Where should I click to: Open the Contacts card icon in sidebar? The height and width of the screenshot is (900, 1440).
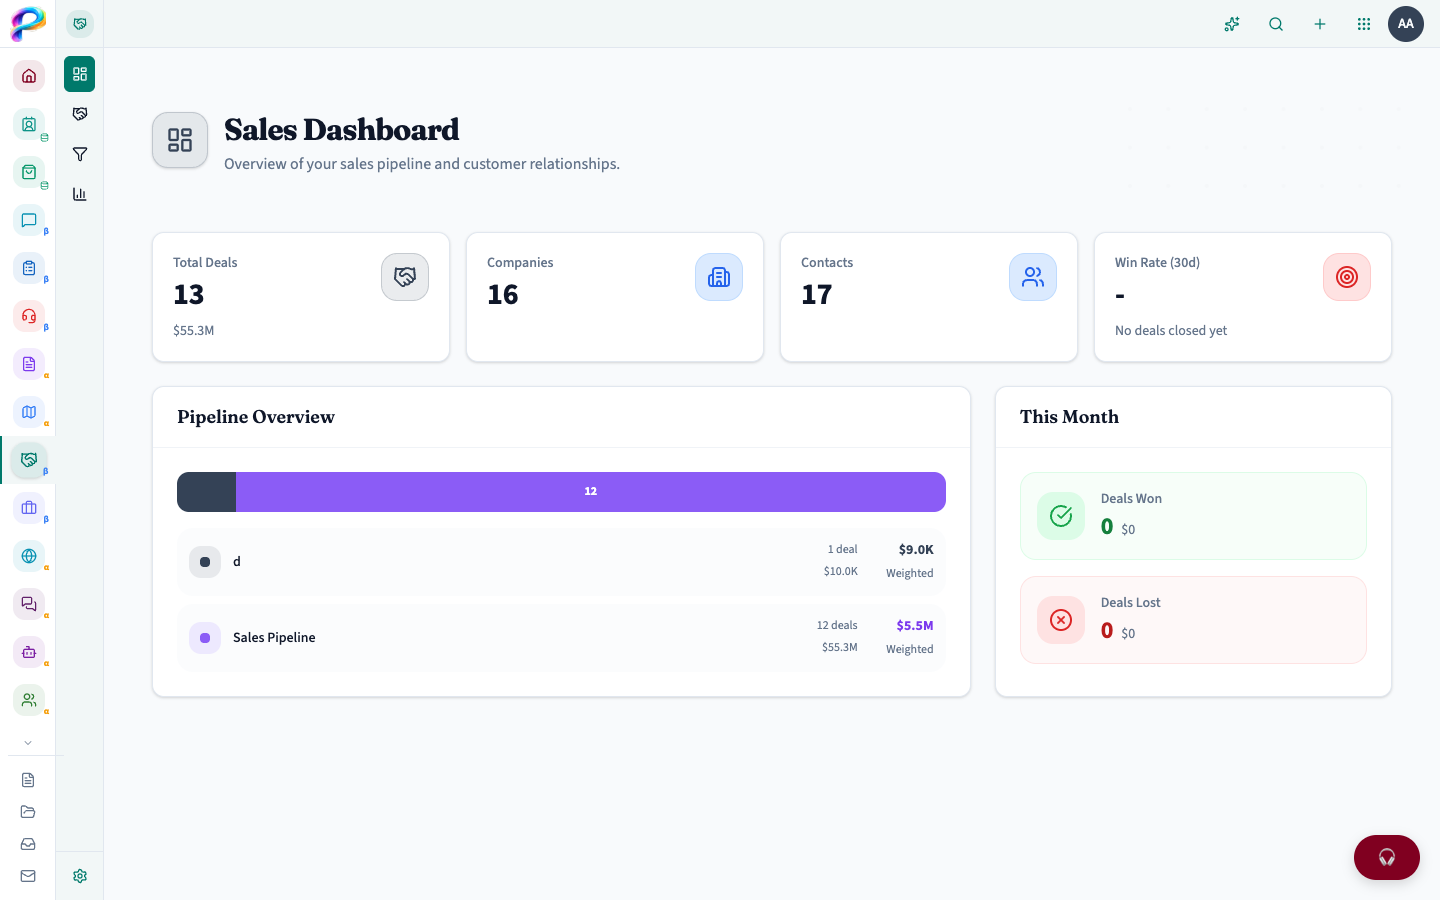point(29,124)
